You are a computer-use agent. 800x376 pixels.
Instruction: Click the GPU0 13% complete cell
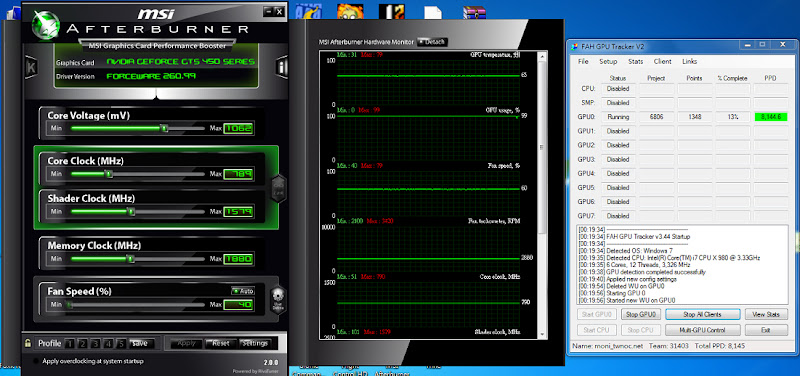733,117
